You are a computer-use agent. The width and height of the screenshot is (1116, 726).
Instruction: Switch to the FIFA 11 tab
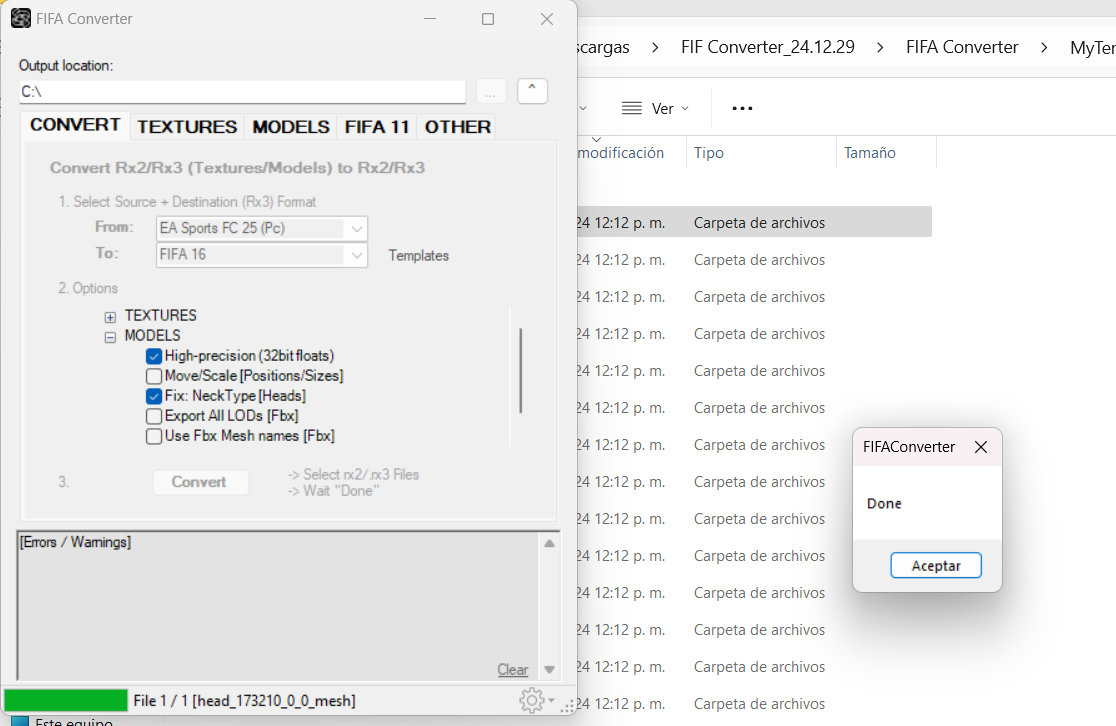pyautogui.click(x=377, y=127)
